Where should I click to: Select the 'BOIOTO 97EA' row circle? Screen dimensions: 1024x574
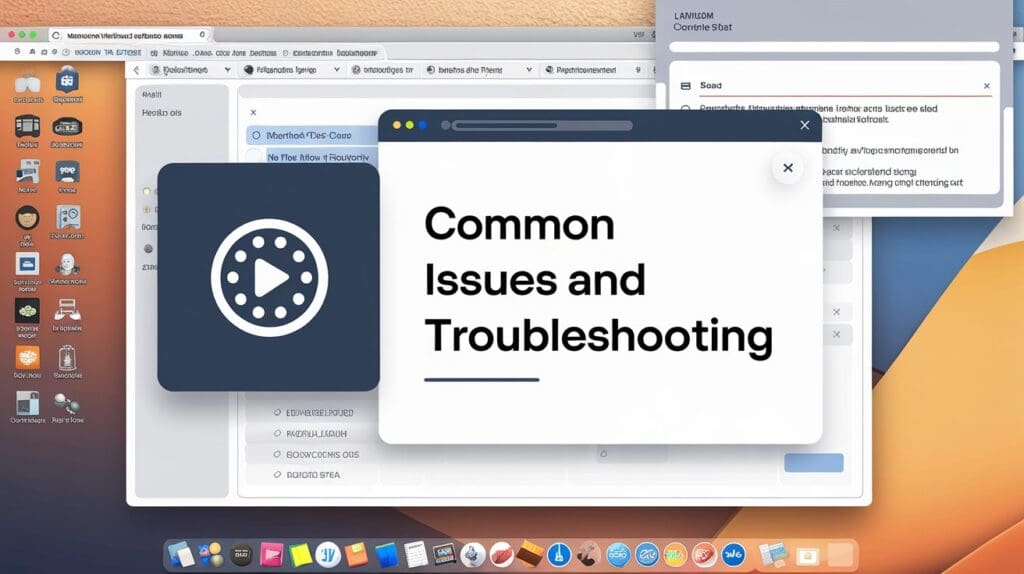278,475
